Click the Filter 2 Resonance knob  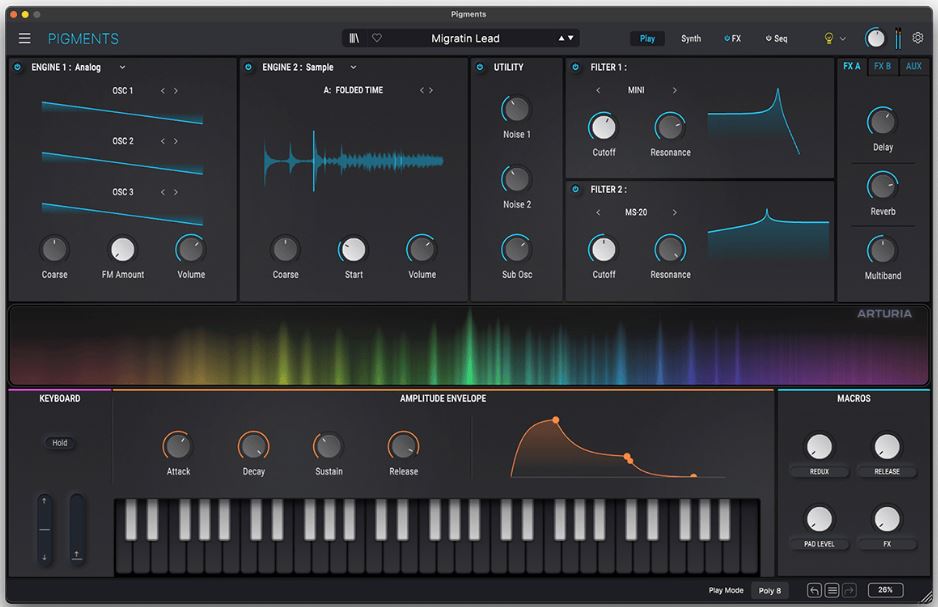[x=670, y=249]
